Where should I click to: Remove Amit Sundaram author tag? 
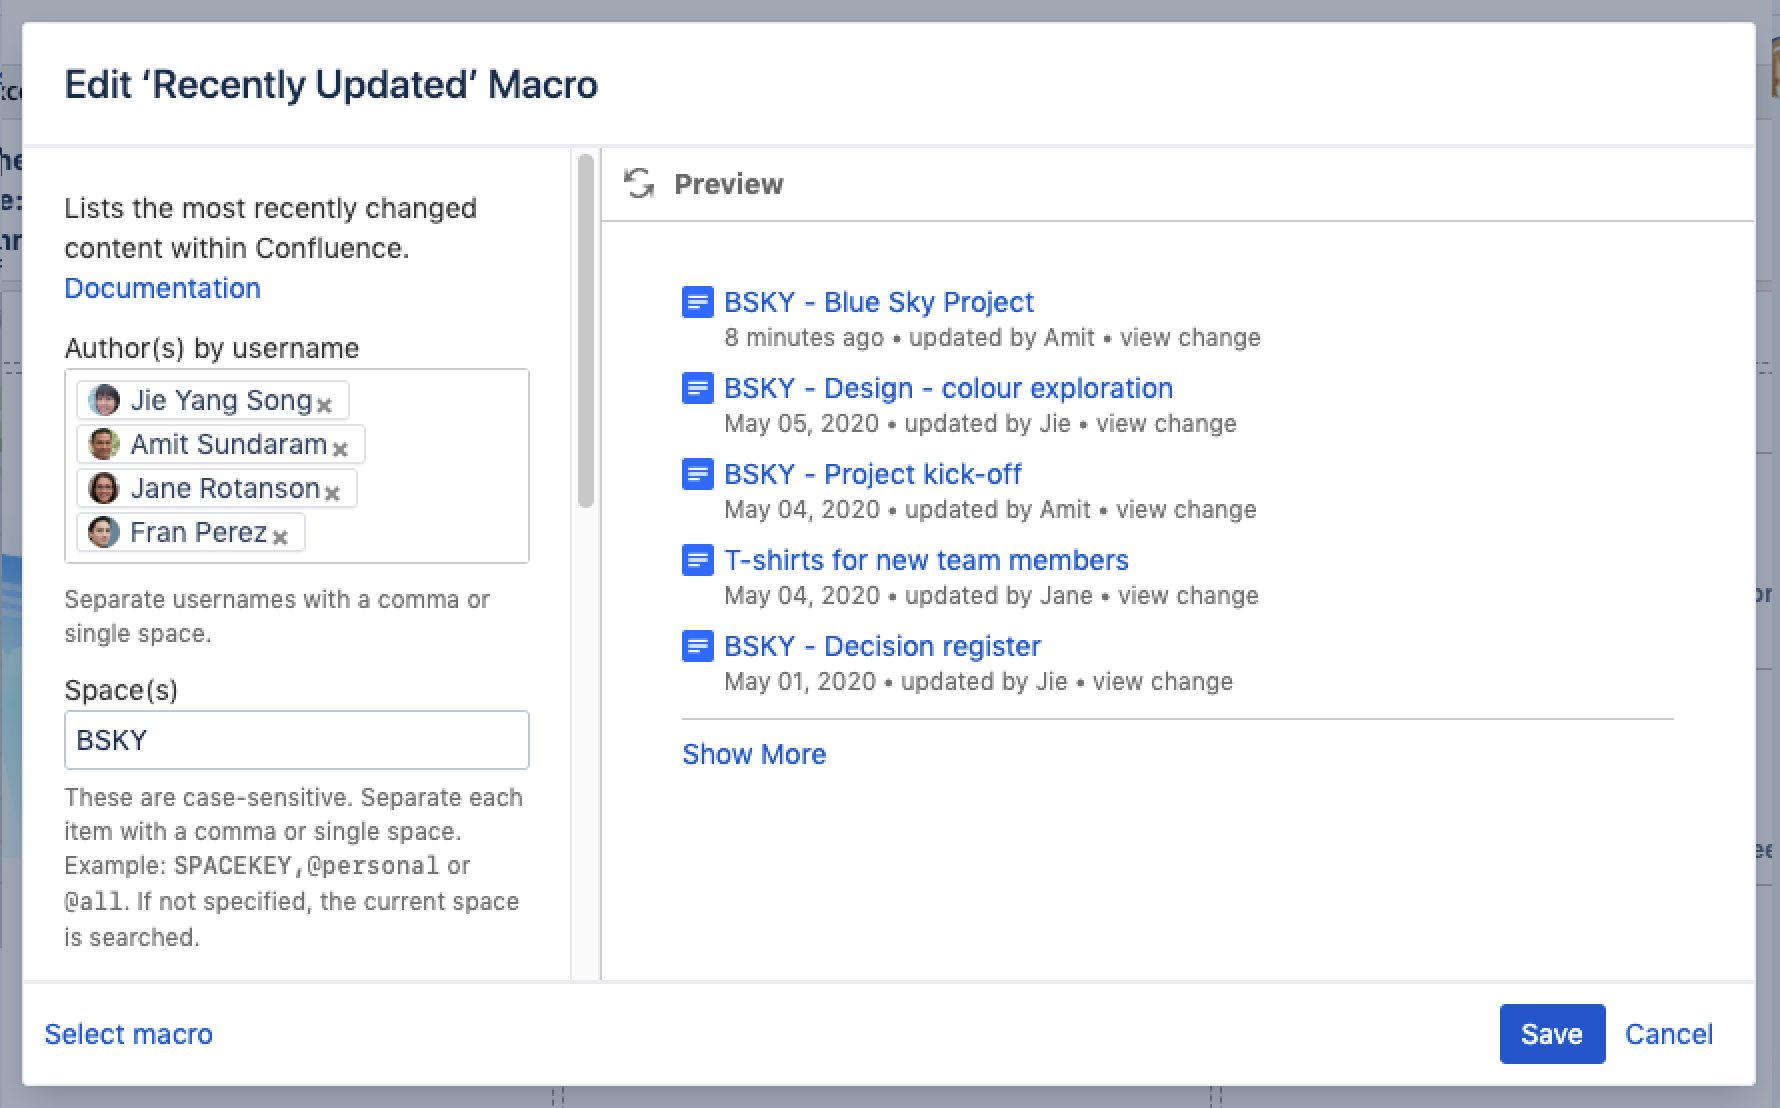click(x=340, y=449)
